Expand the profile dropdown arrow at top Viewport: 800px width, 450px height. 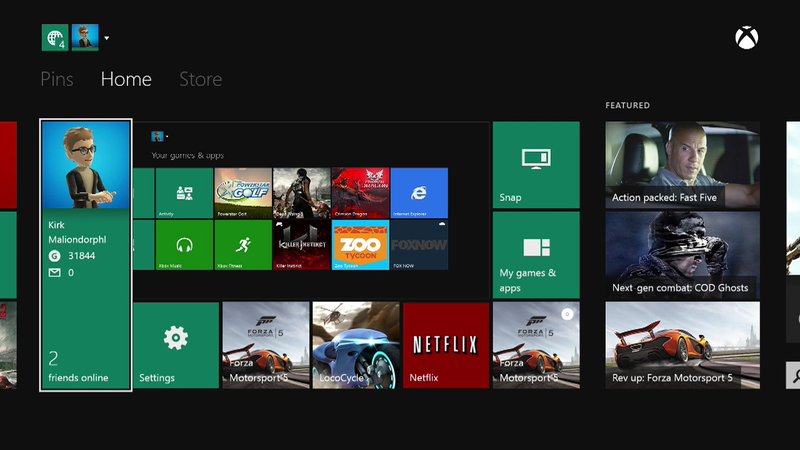coord(107,38)
